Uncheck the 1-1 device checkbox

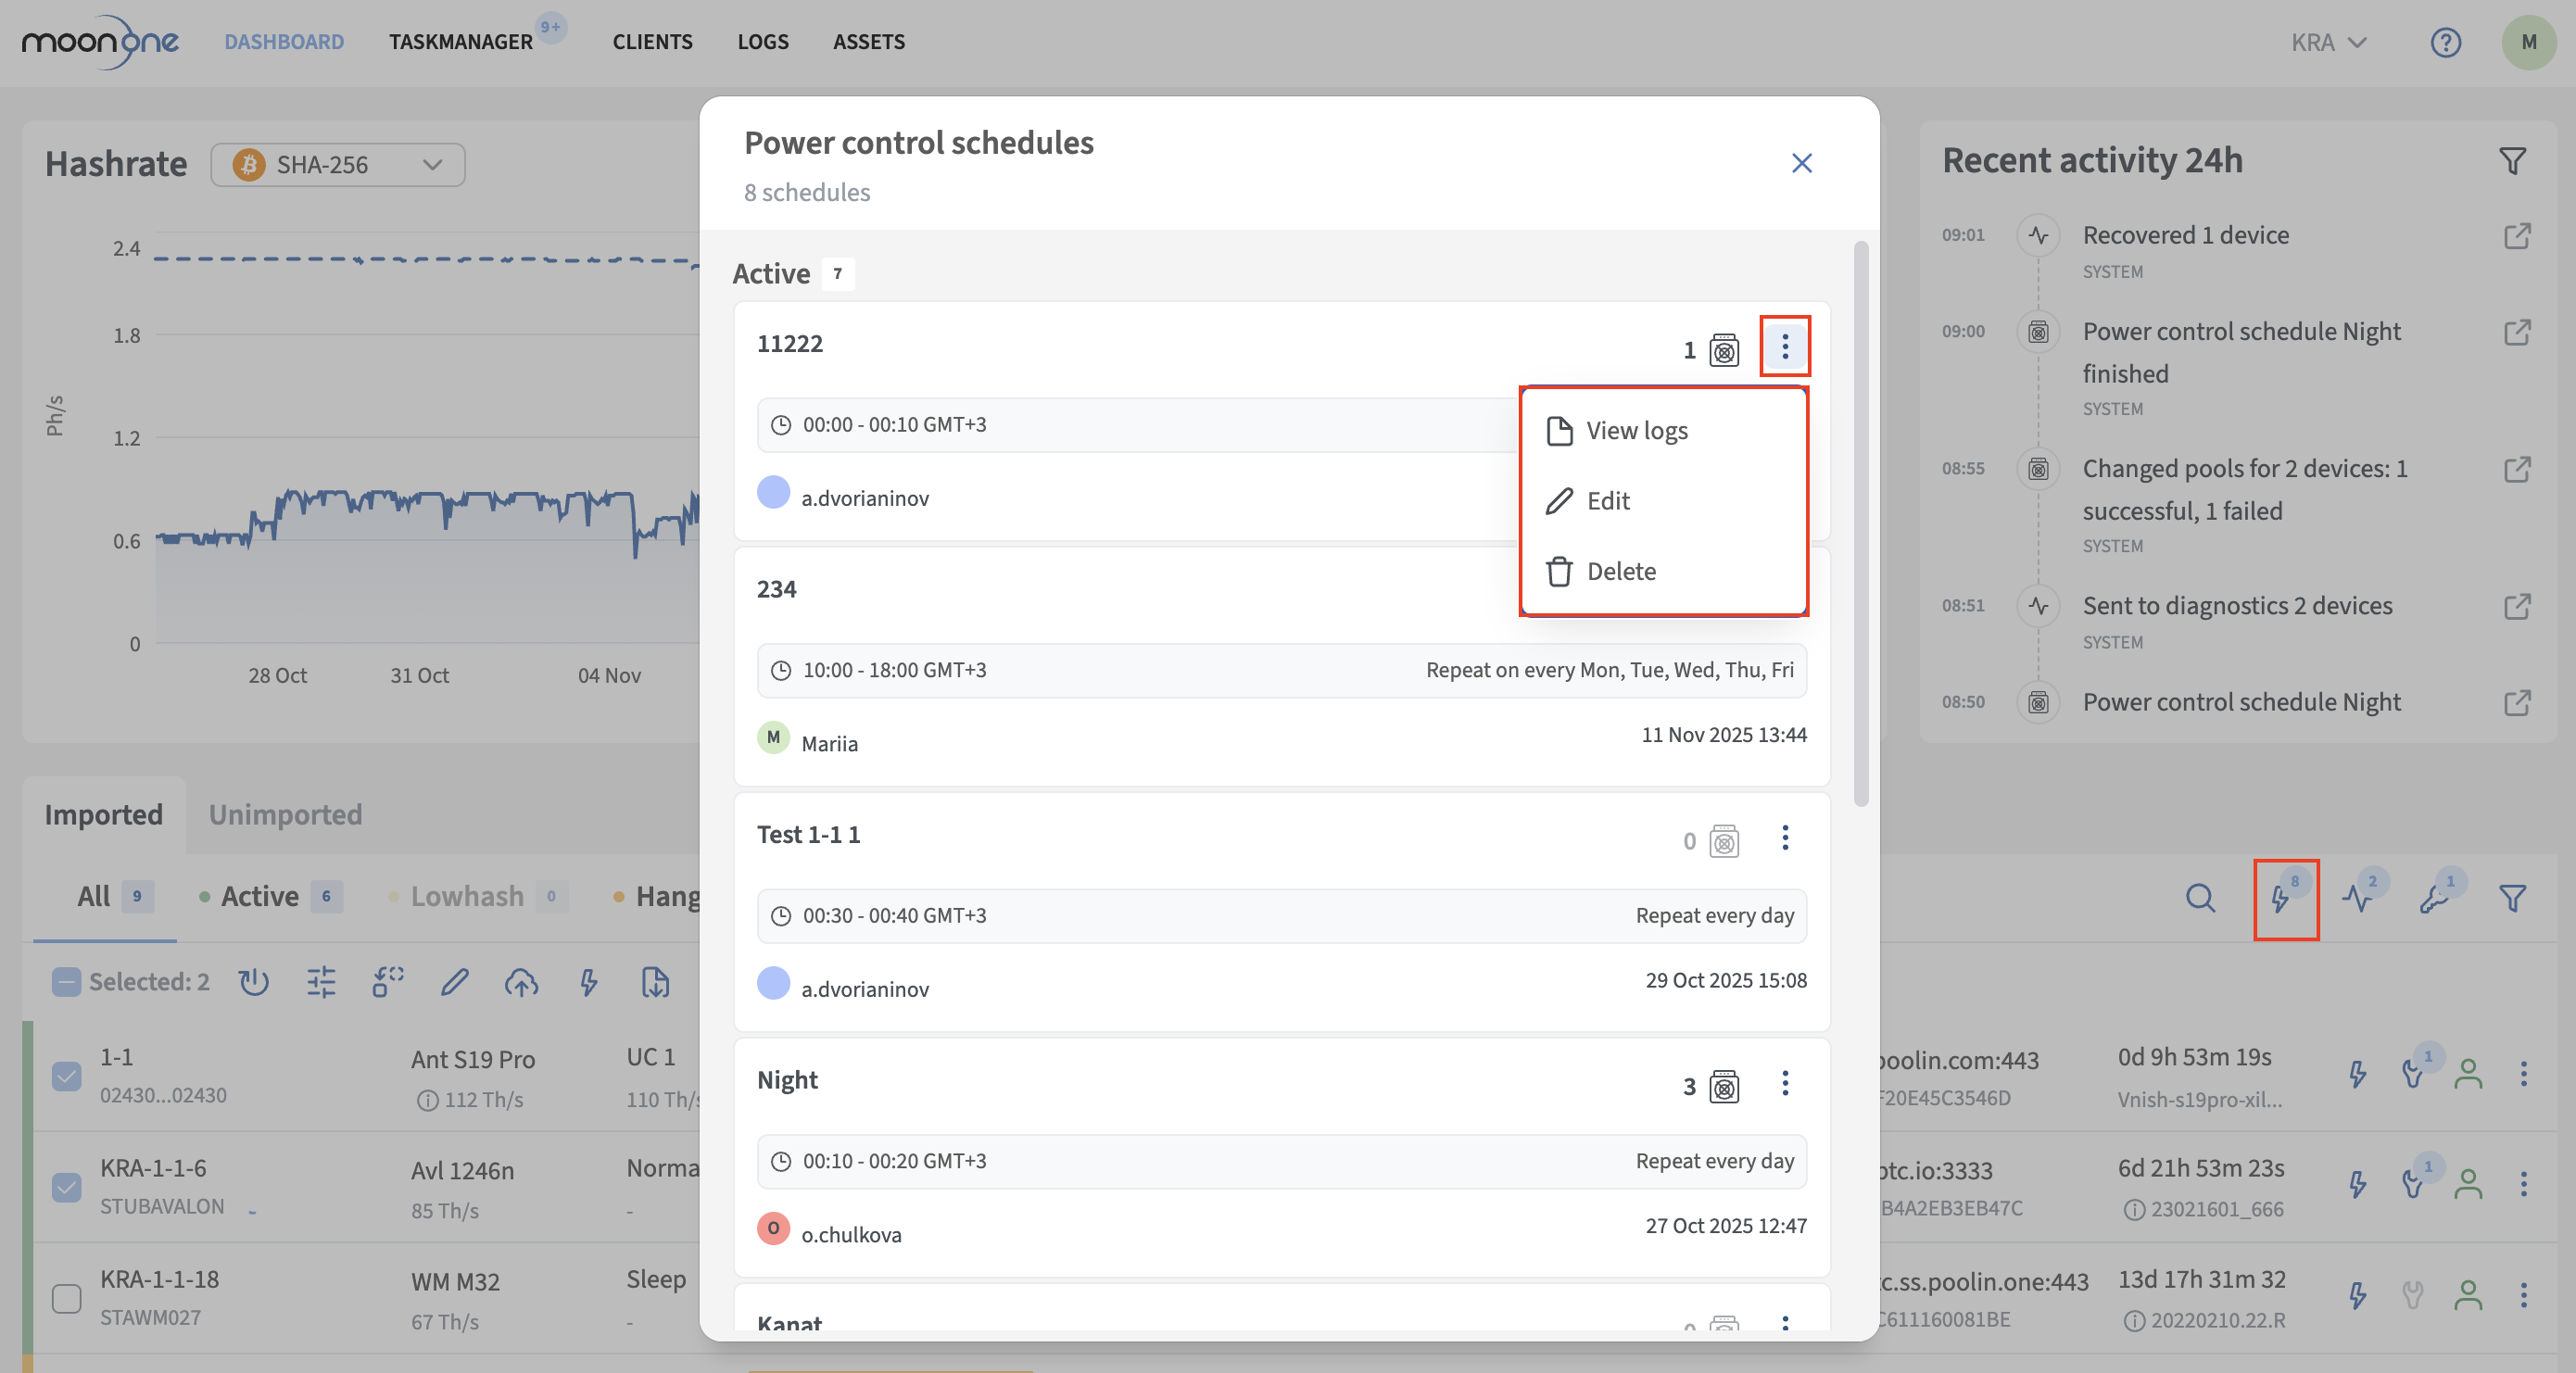coord(66,1076)
